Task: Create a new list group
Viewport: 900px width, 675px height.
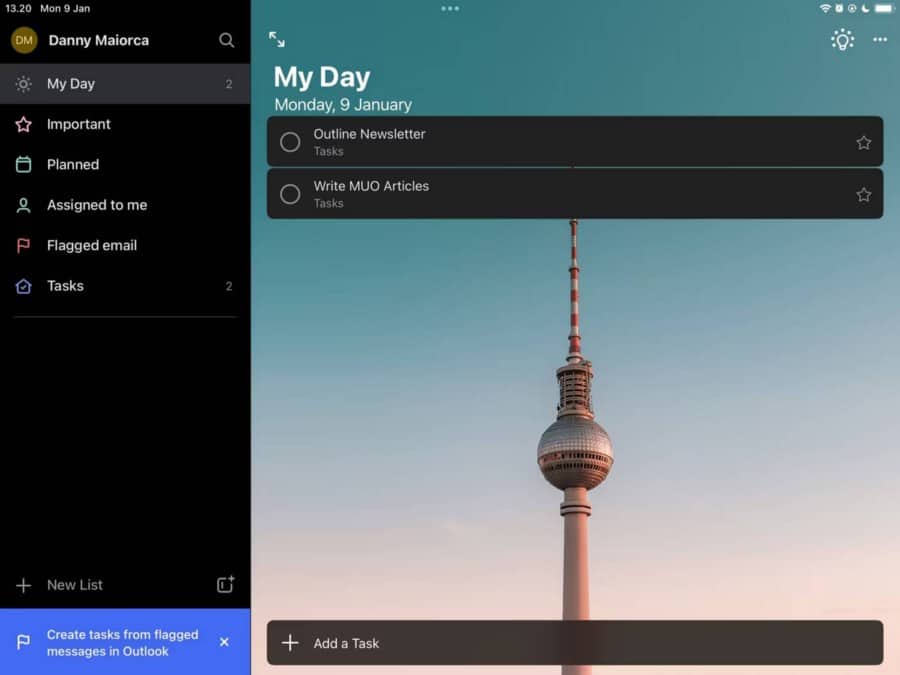Action: (x=225, y=584)
